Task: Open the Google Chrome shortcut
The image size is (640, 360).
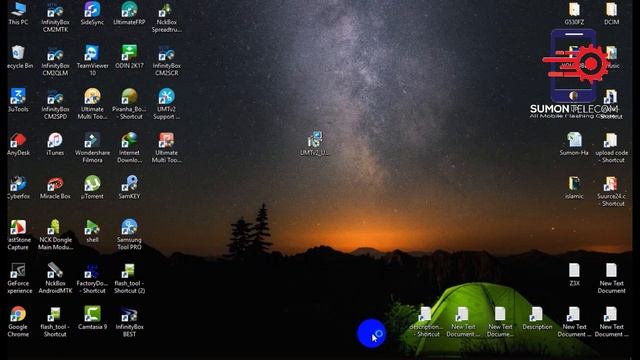Action: click(x=18, y=322)
